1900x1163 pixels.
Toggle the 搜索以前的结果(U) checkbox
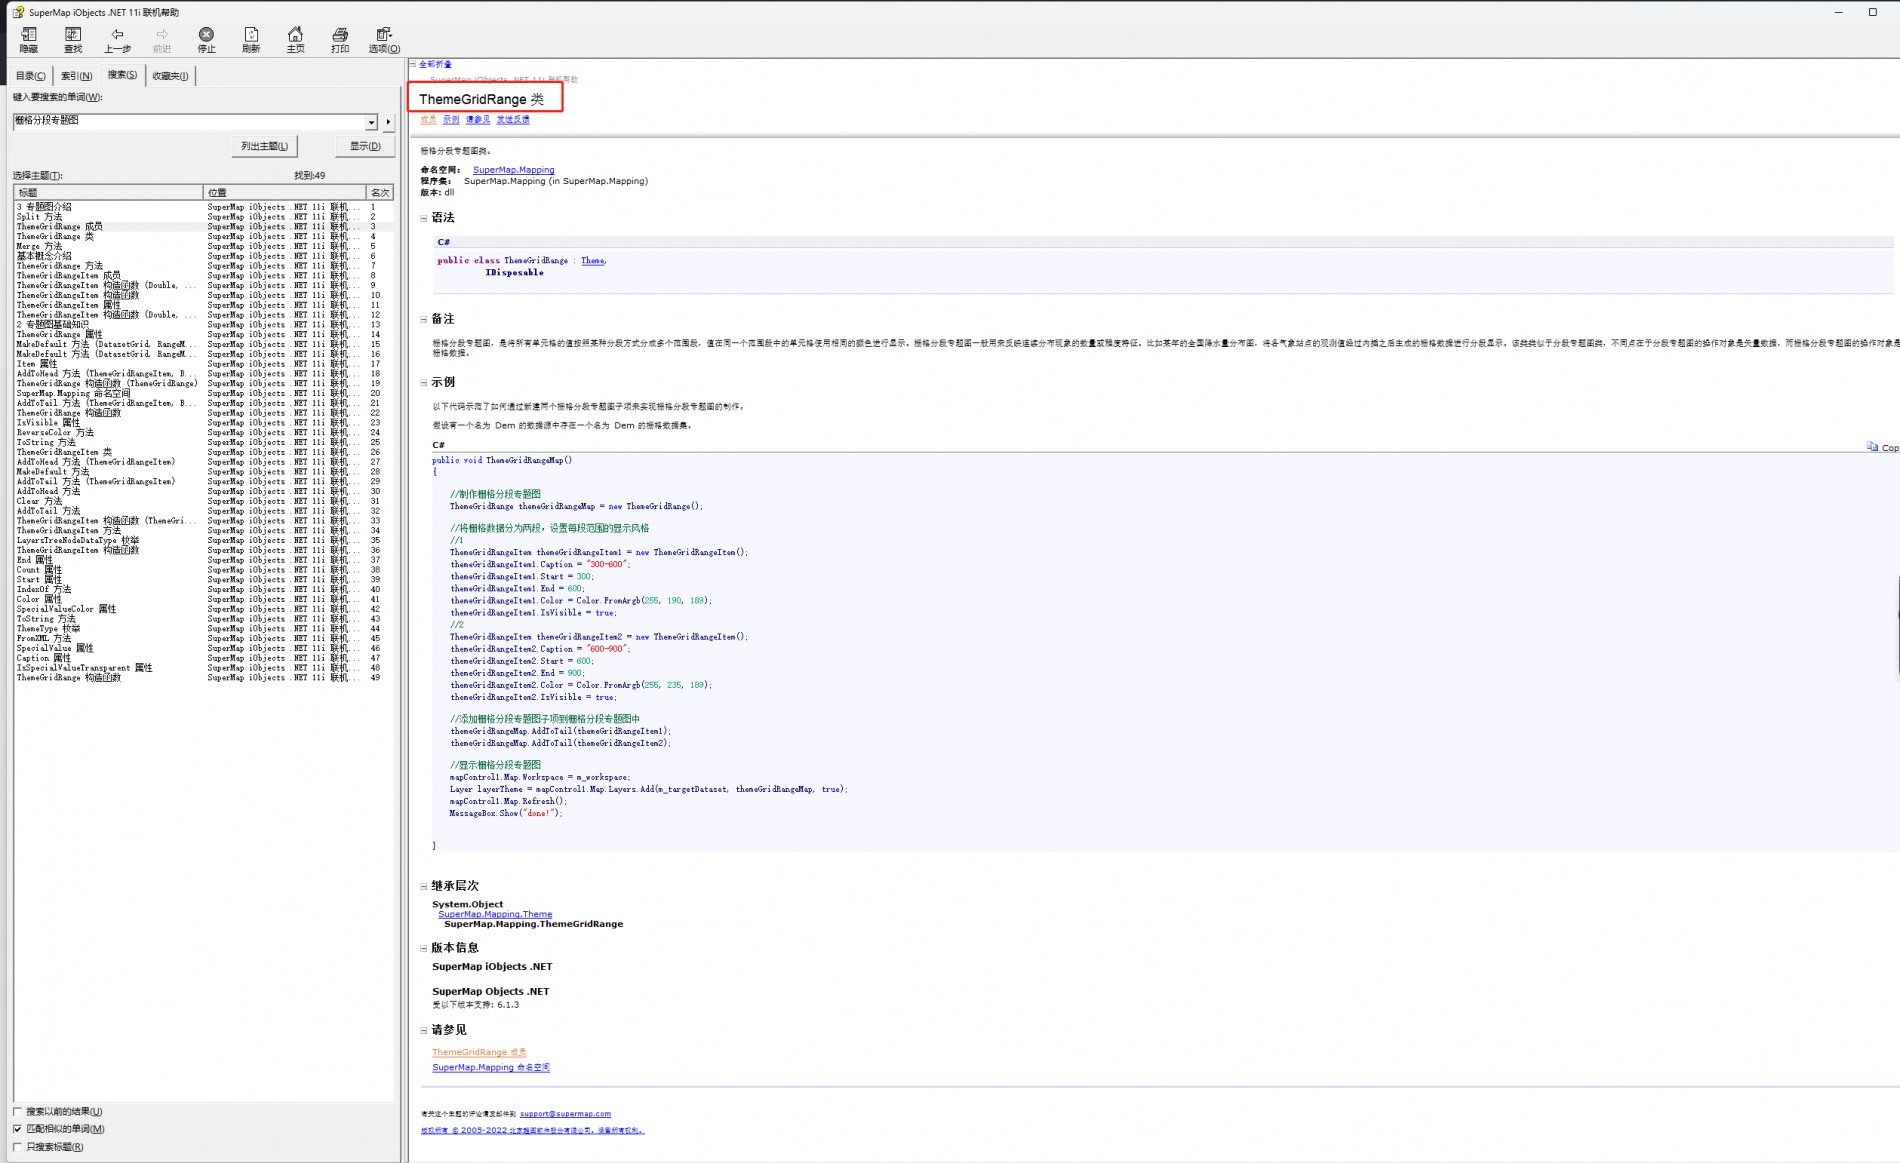click(17, 1111)
